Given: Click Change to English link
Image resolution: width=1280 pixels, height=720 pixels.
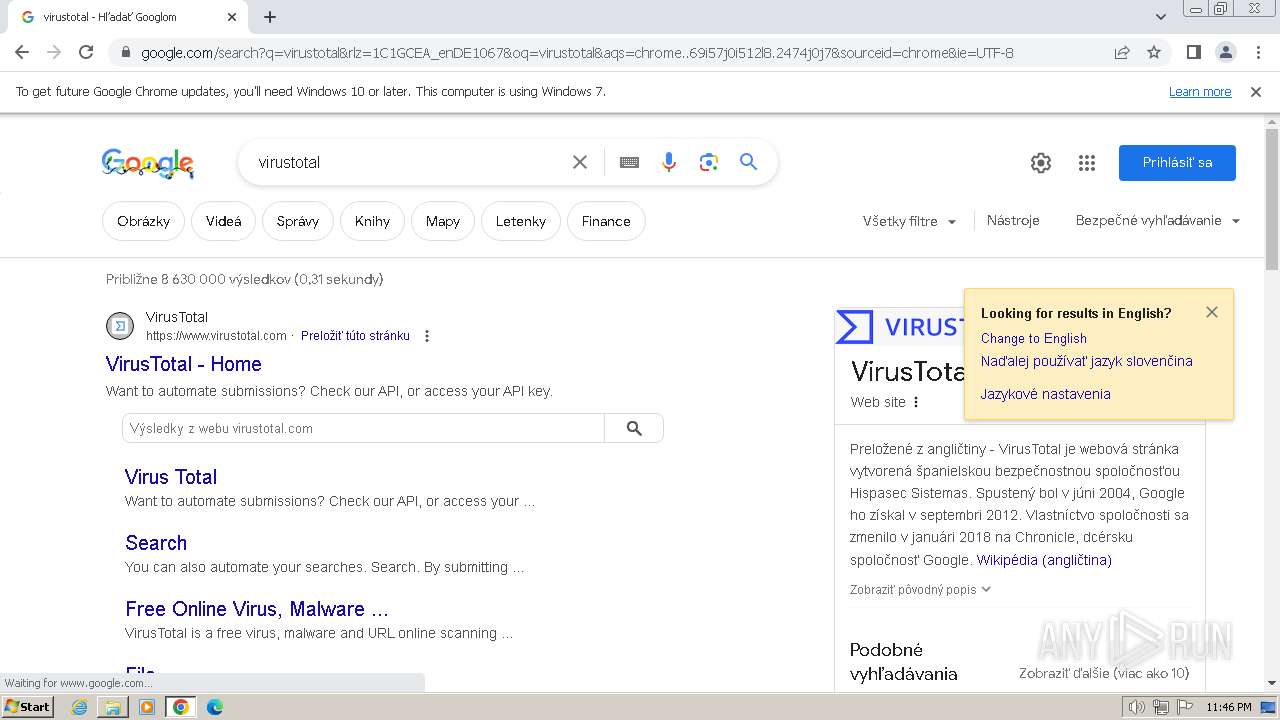Looking at the screenshot, I should click(x=1034, y=339).
